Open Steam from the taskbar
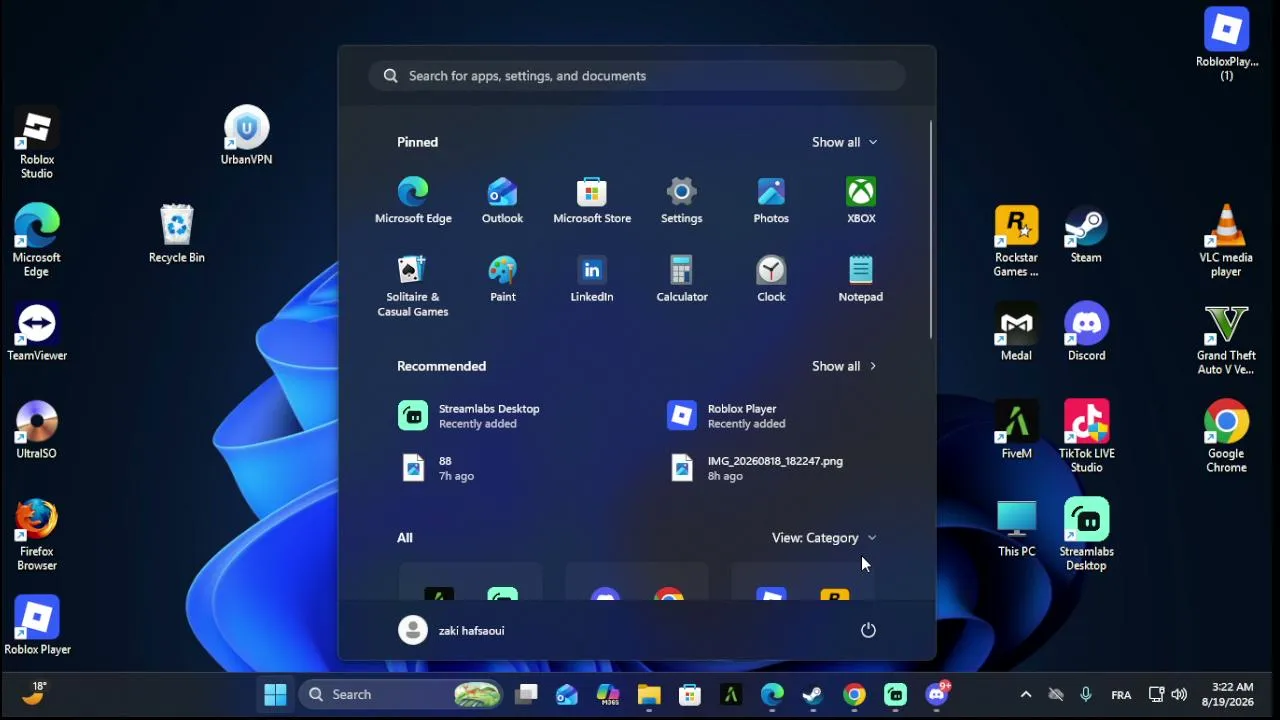Viewport: 1280px width, 720px height. pyautogui.click(x=813, y=694)
